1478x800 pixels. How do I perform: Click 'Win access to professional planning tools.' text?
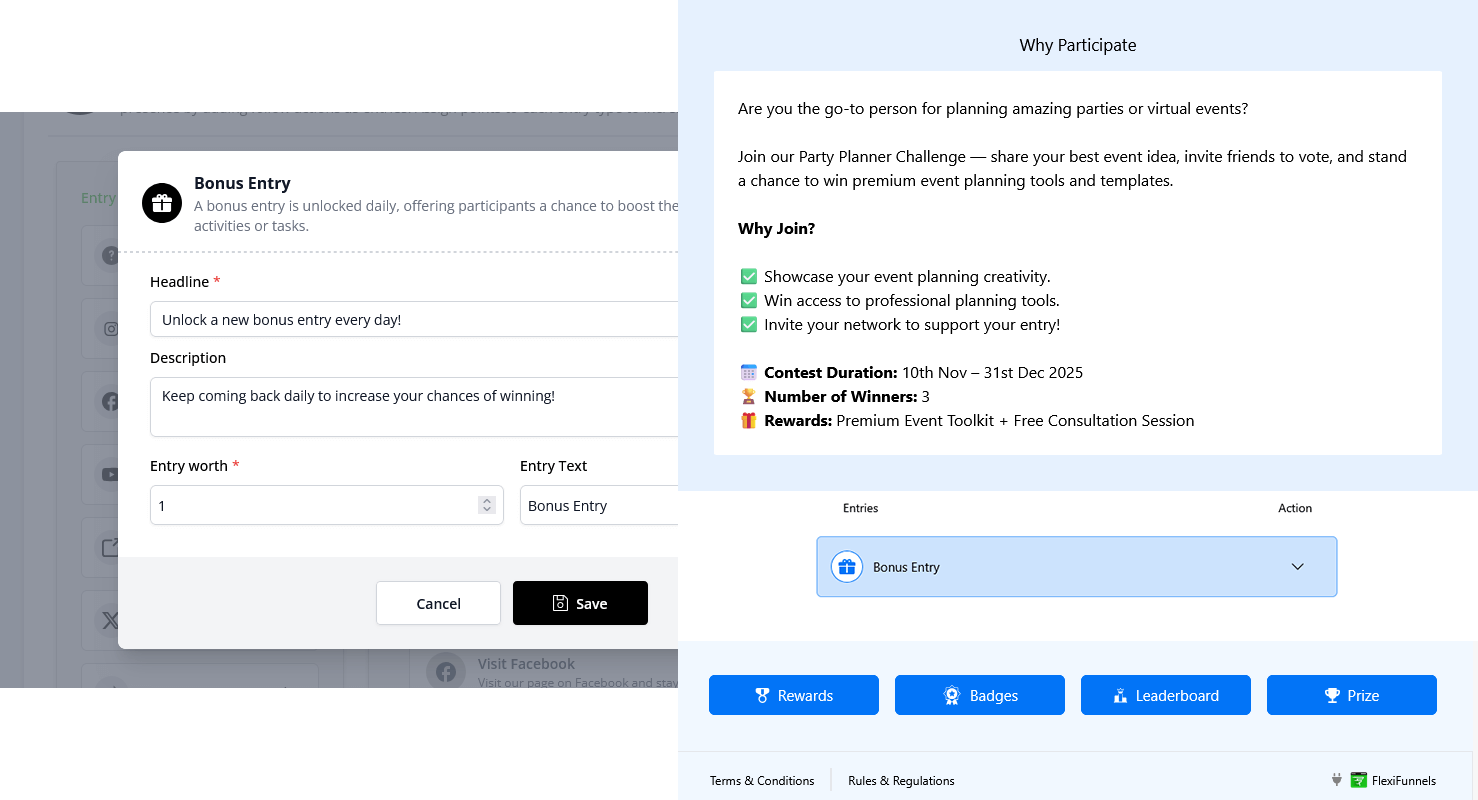coord(912,301)
